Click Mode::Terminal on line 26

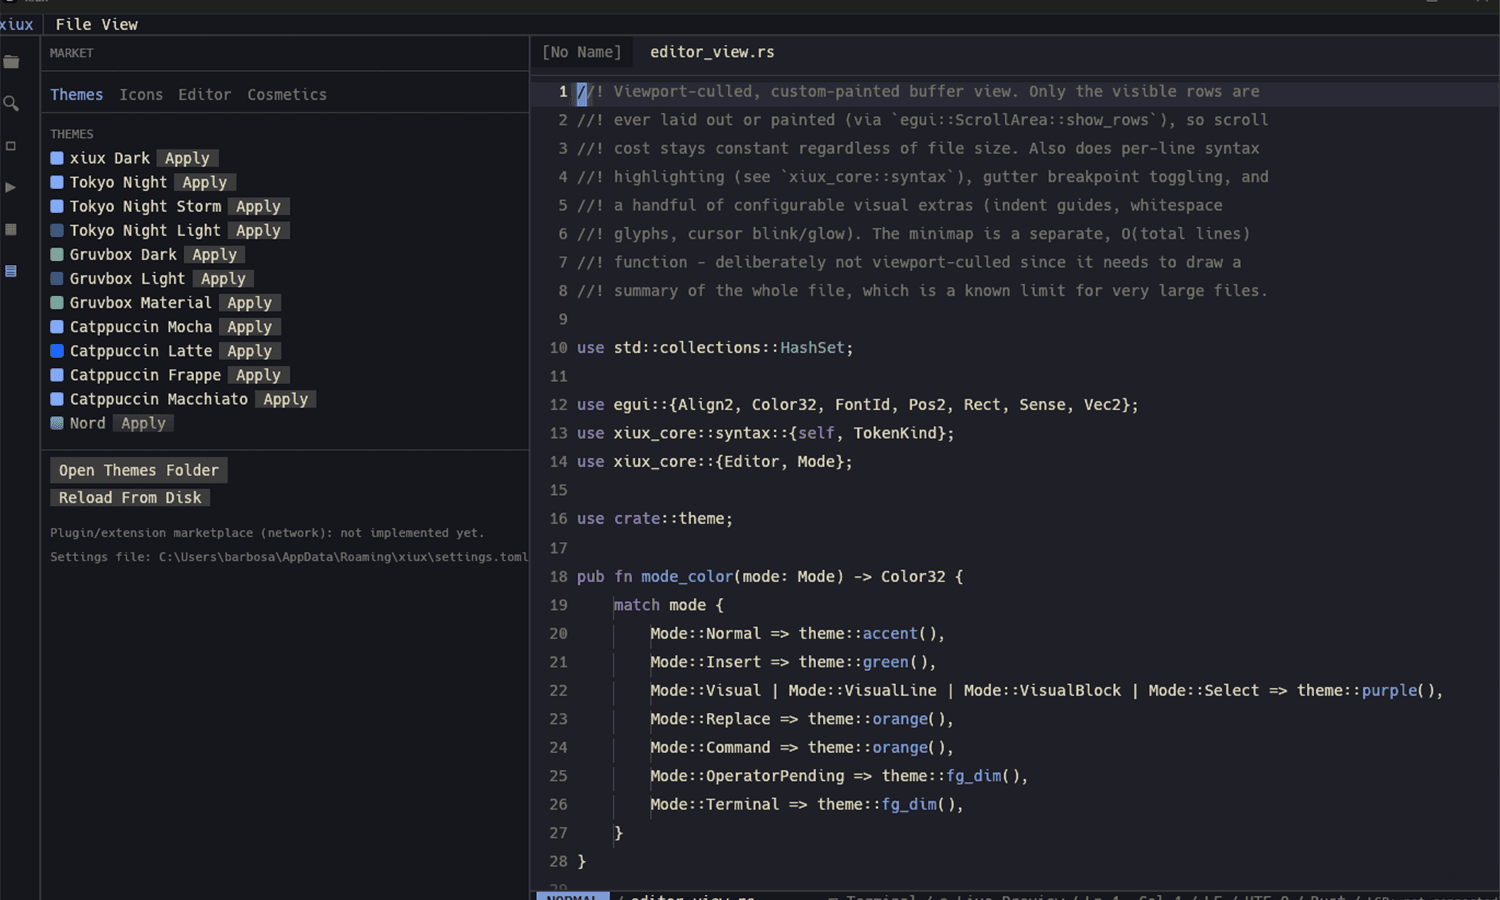714,804
